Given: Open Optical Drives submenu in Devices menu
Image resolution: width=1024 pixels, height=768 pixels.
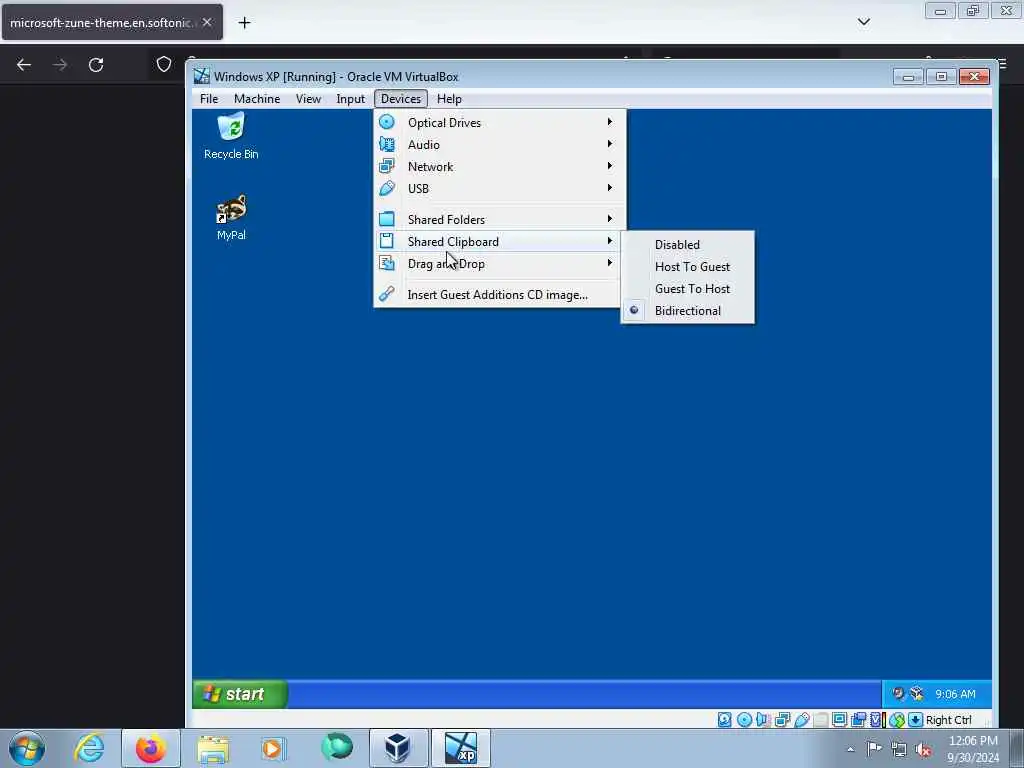Looking at the screenshot, I should coord(499,123).
